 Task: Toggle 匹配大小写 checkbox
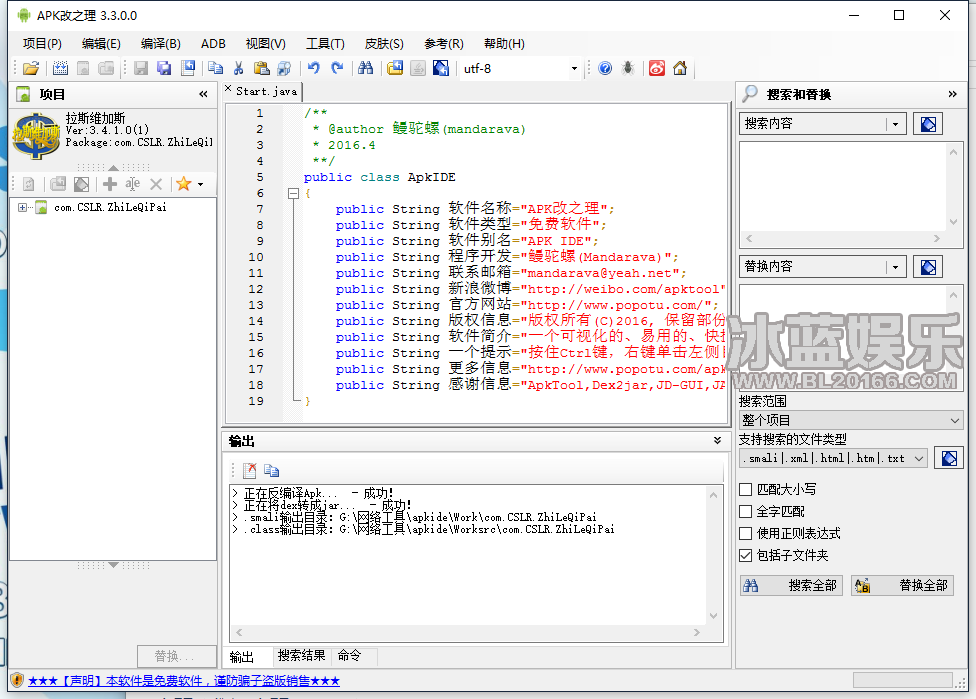[746, 490]
